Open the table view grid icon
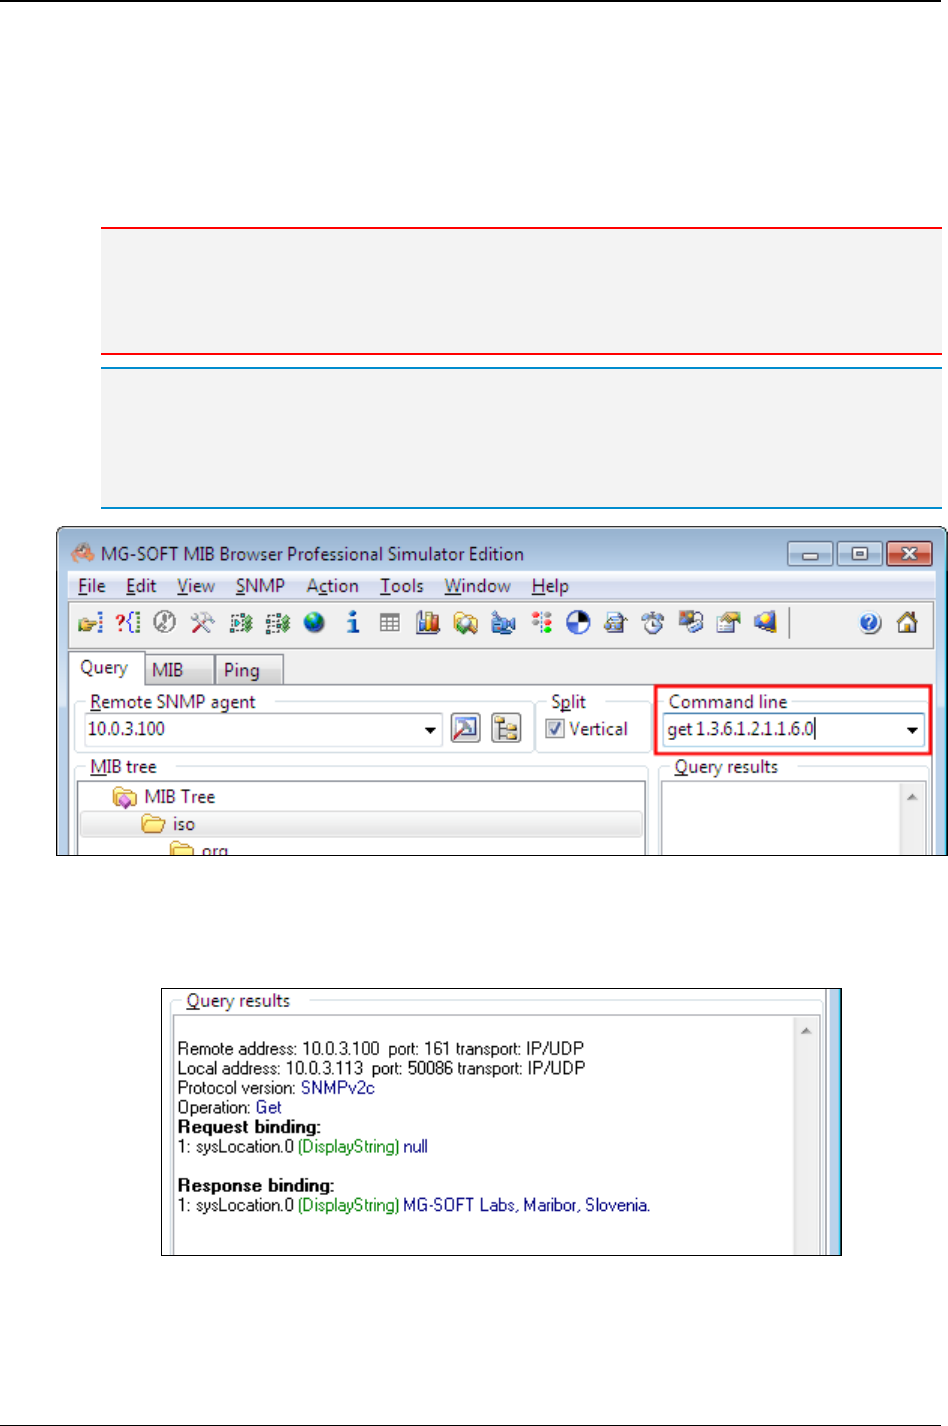The image size is (948, 1426). click(390, 623)
